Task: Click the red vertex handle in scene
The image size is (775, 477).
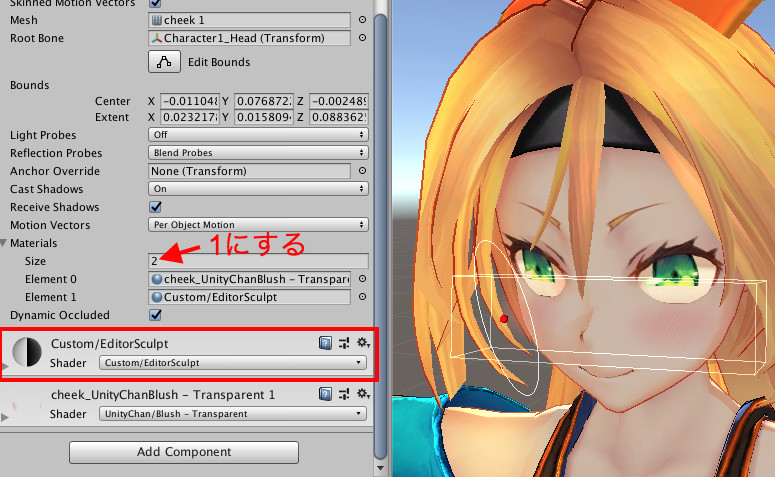Action: pyautogui.click(x=504, y=319)
